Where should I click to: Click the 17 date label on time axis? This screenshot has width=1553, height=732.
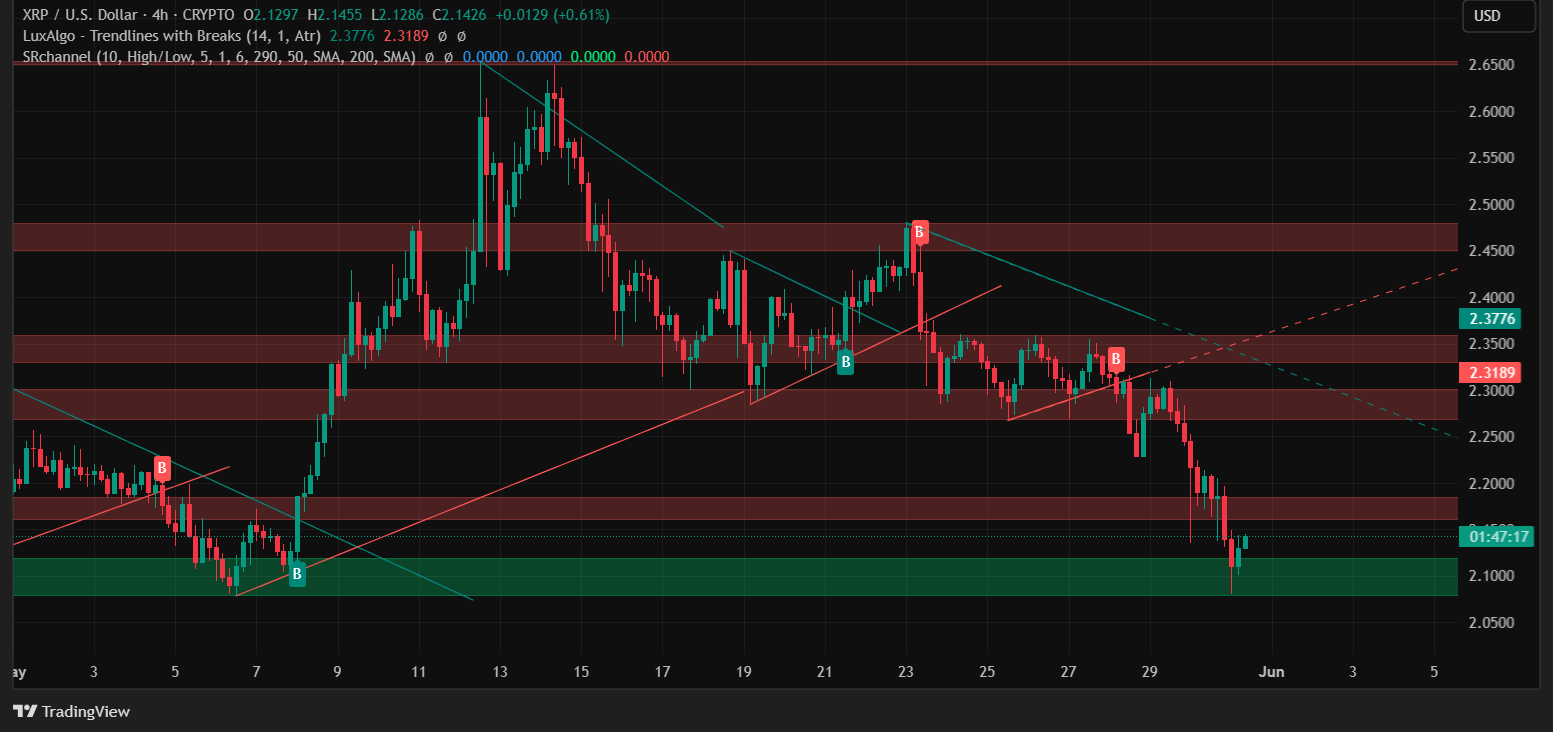click(662, 671)
